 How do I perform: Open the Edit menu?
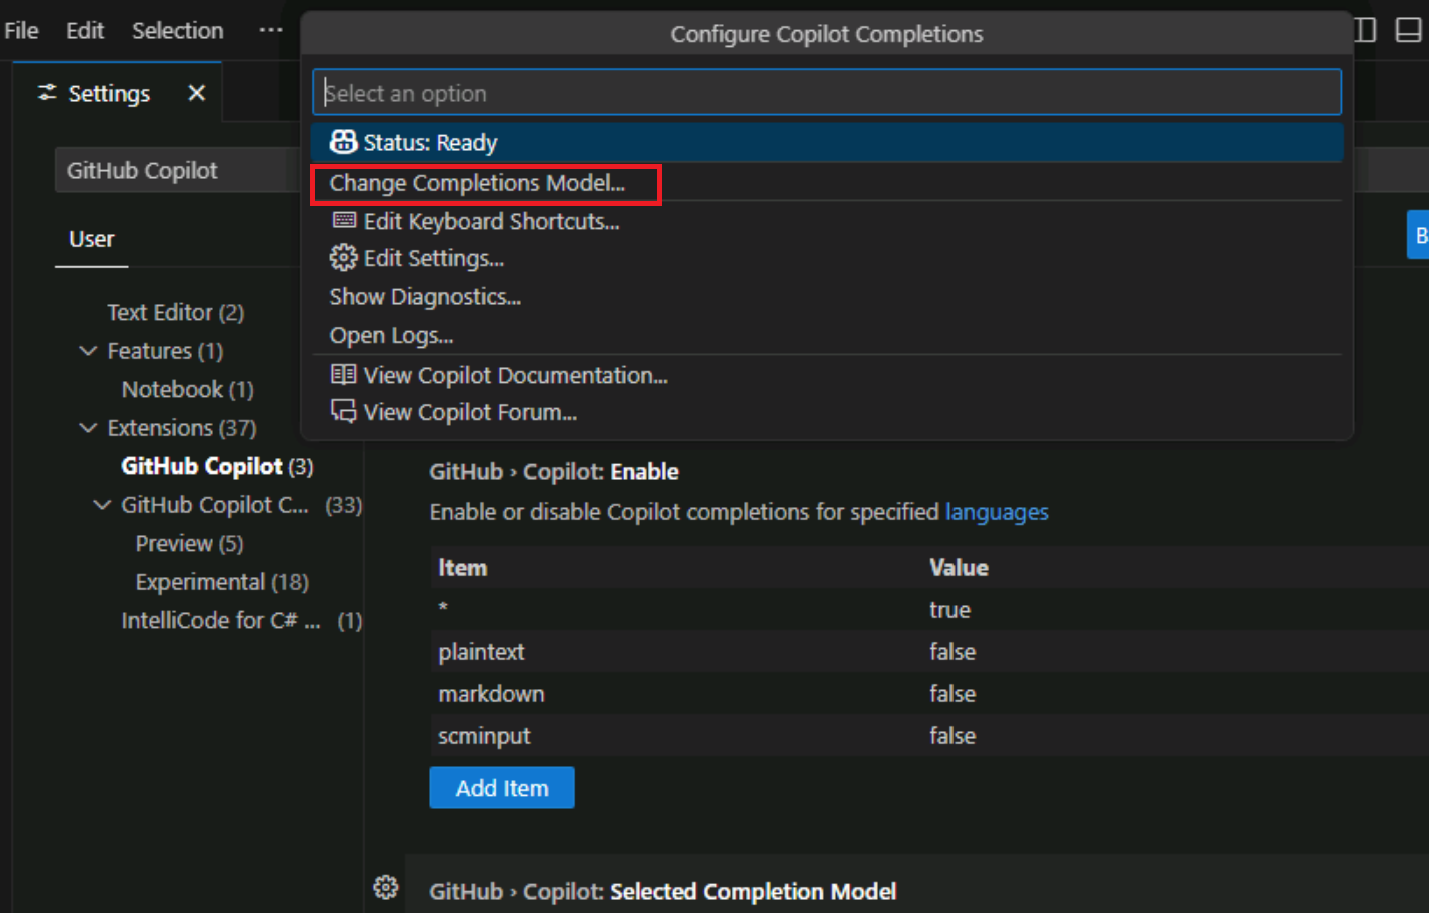point(85,31)
